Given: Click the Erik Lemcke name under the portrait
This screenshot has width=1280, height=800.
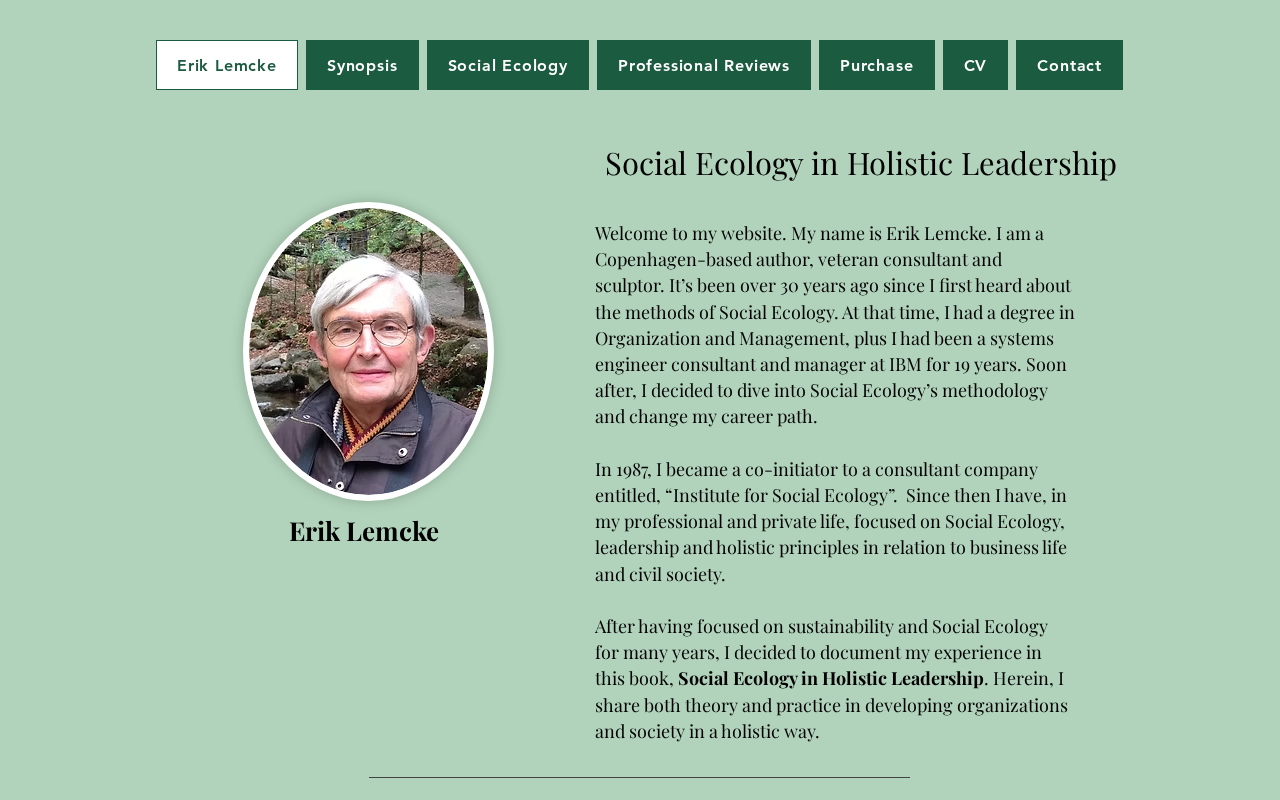Looking at the screenshot, I should tap(364, 531).
